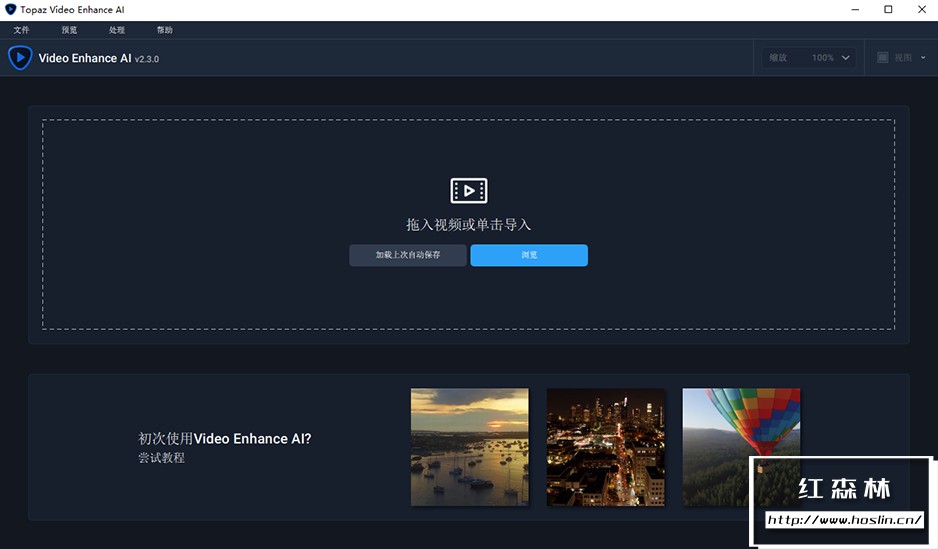Click the 视图 layout icon
This screenshot has height=549, width=938.
(882, 57)
